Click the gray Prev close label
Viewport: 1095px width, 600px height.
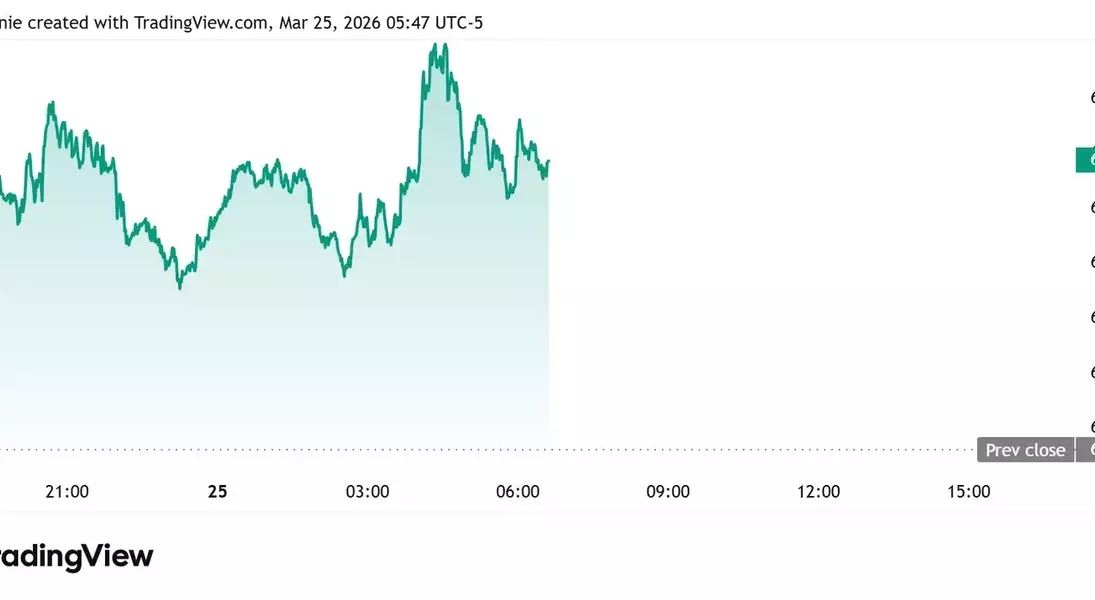(x=1025, y=450)
